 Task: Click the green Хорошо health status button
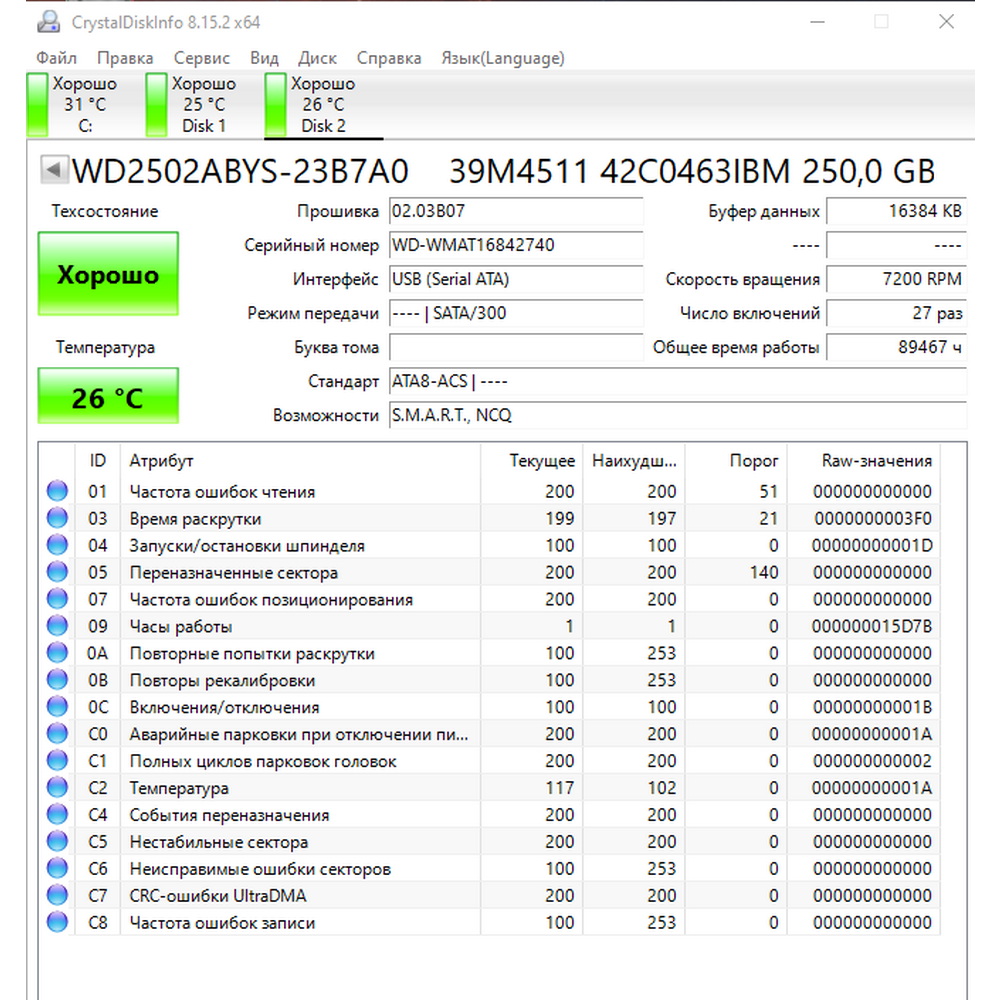(108, 274)
